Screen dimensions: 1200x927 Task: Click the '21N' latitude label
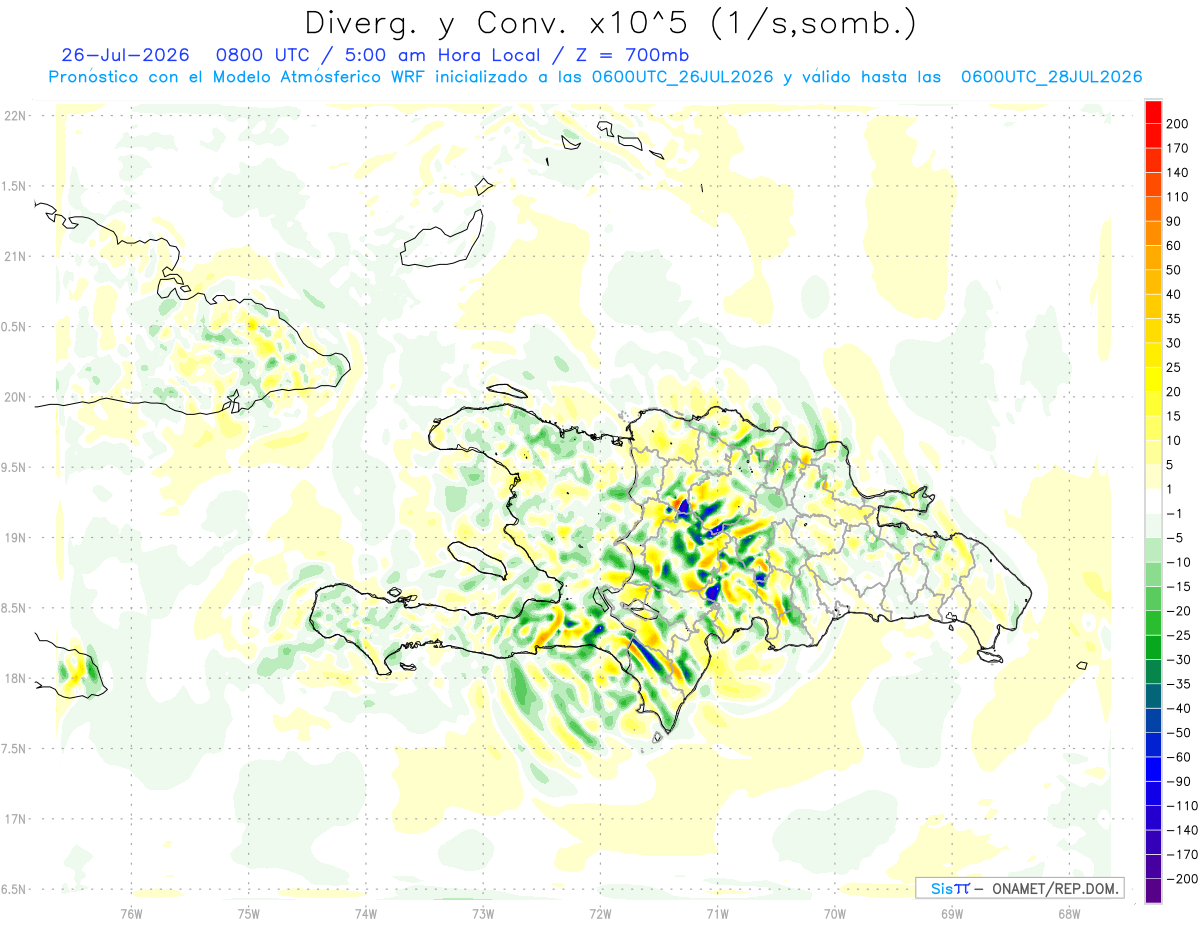click(14, 257)
